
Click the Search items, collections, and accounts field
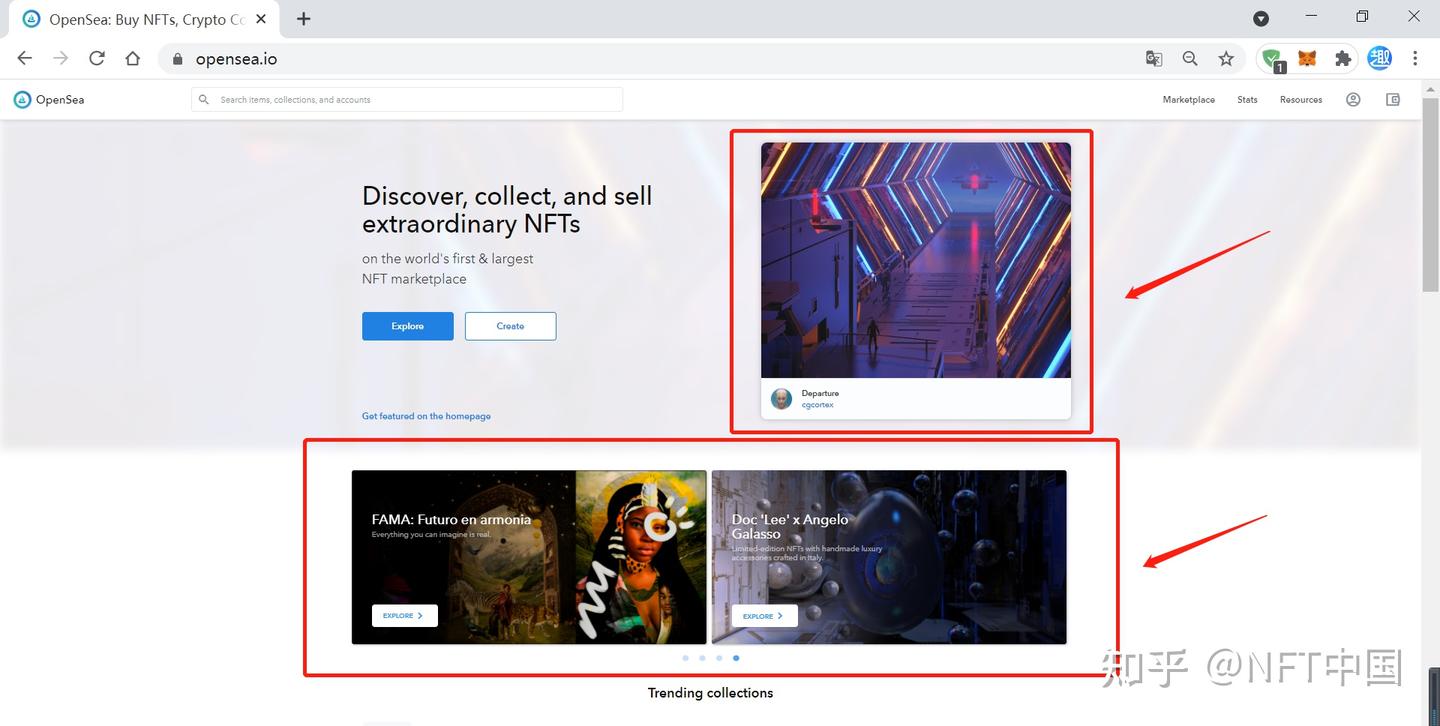(x=407, y=100)
